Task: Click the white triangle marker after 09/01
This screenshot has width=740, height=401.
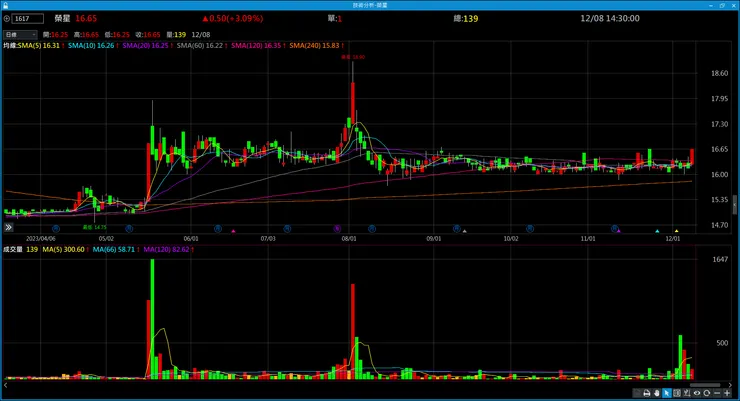Action: coord(464,231)
